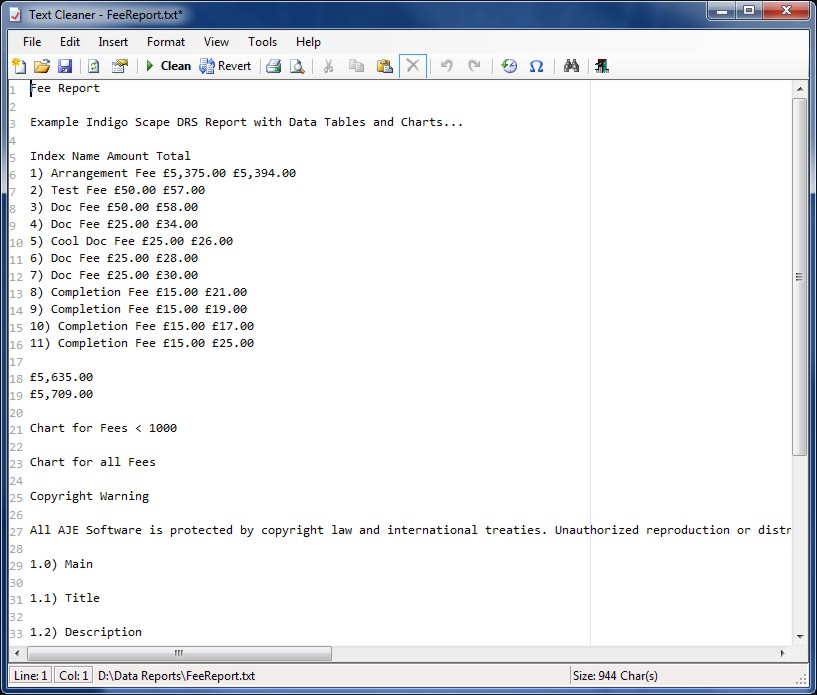
Task: Open Print Preview from toolbar
Action: click(297, 66)
